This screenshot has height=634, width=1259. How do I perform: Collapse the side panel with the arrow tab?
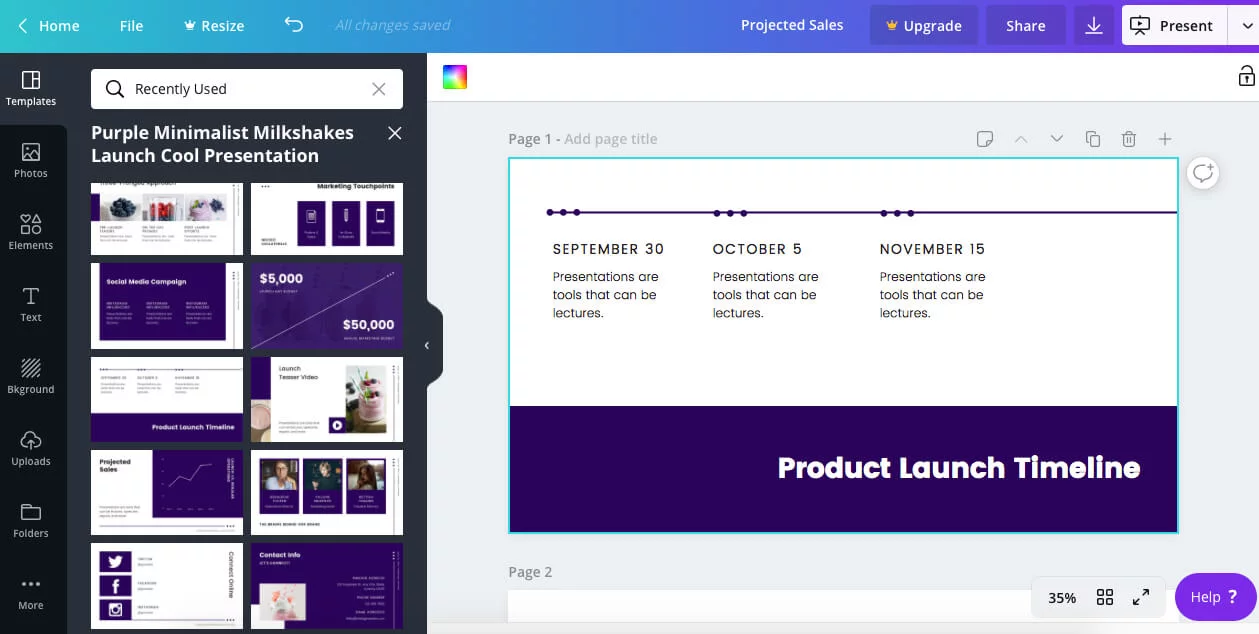point(428,343)
